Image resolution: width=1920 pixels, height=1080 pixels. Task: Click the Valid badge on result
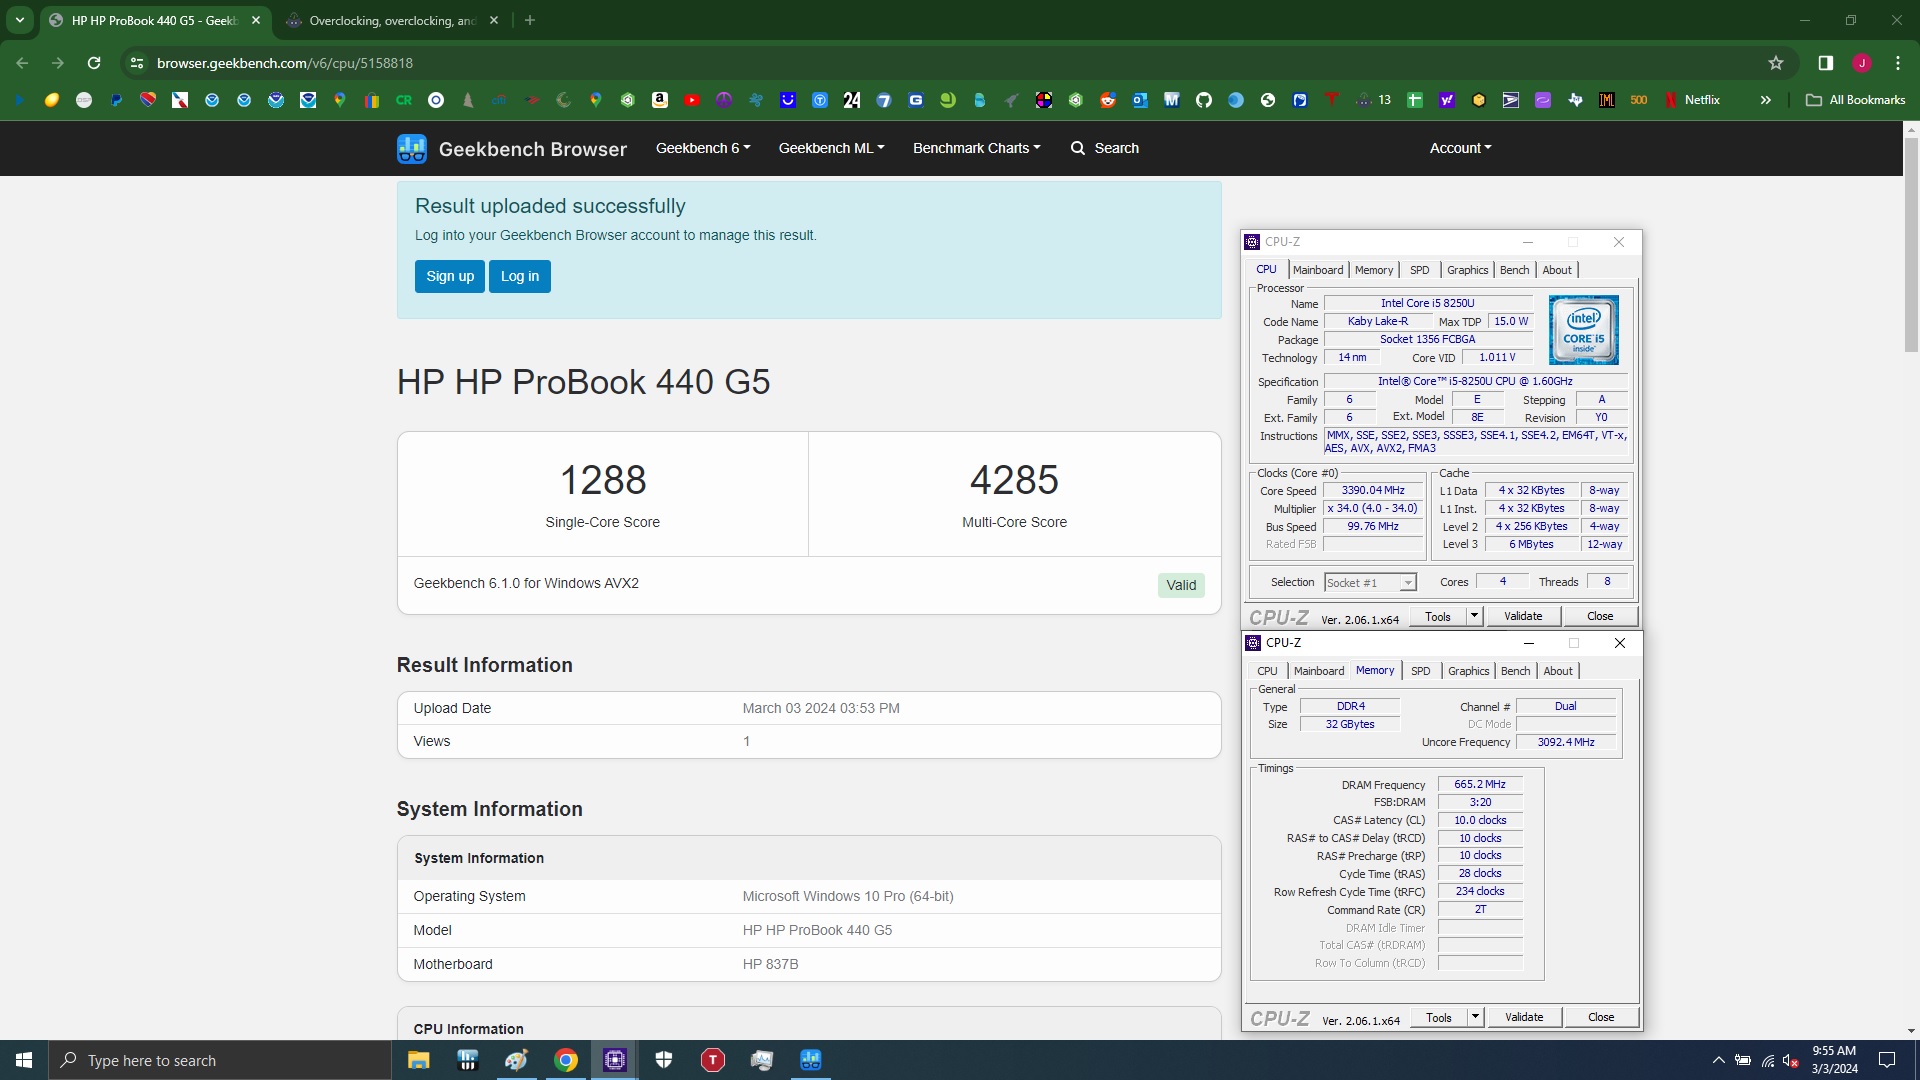tap(1181, 586)
